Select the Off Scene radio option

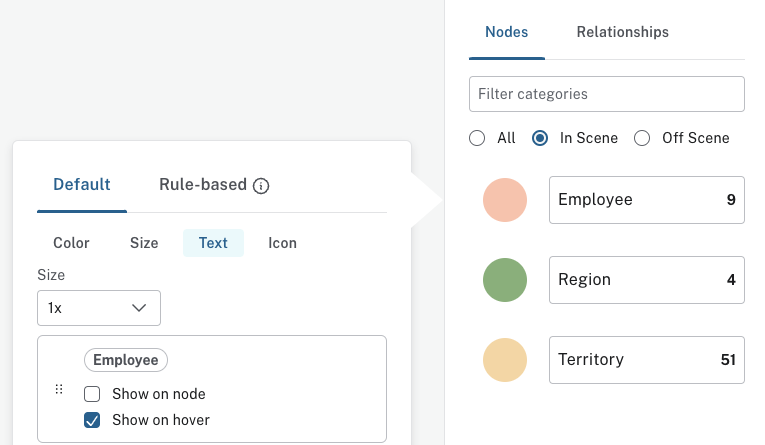(x=642, y=138)
